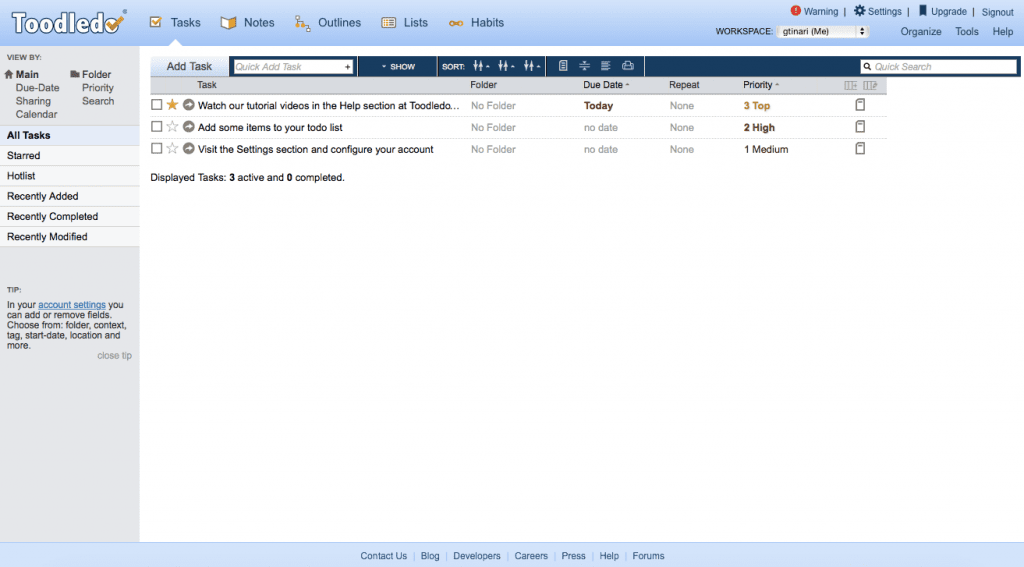Select Recently Added view
1024x567 pixels.
[x=69, y=196]
